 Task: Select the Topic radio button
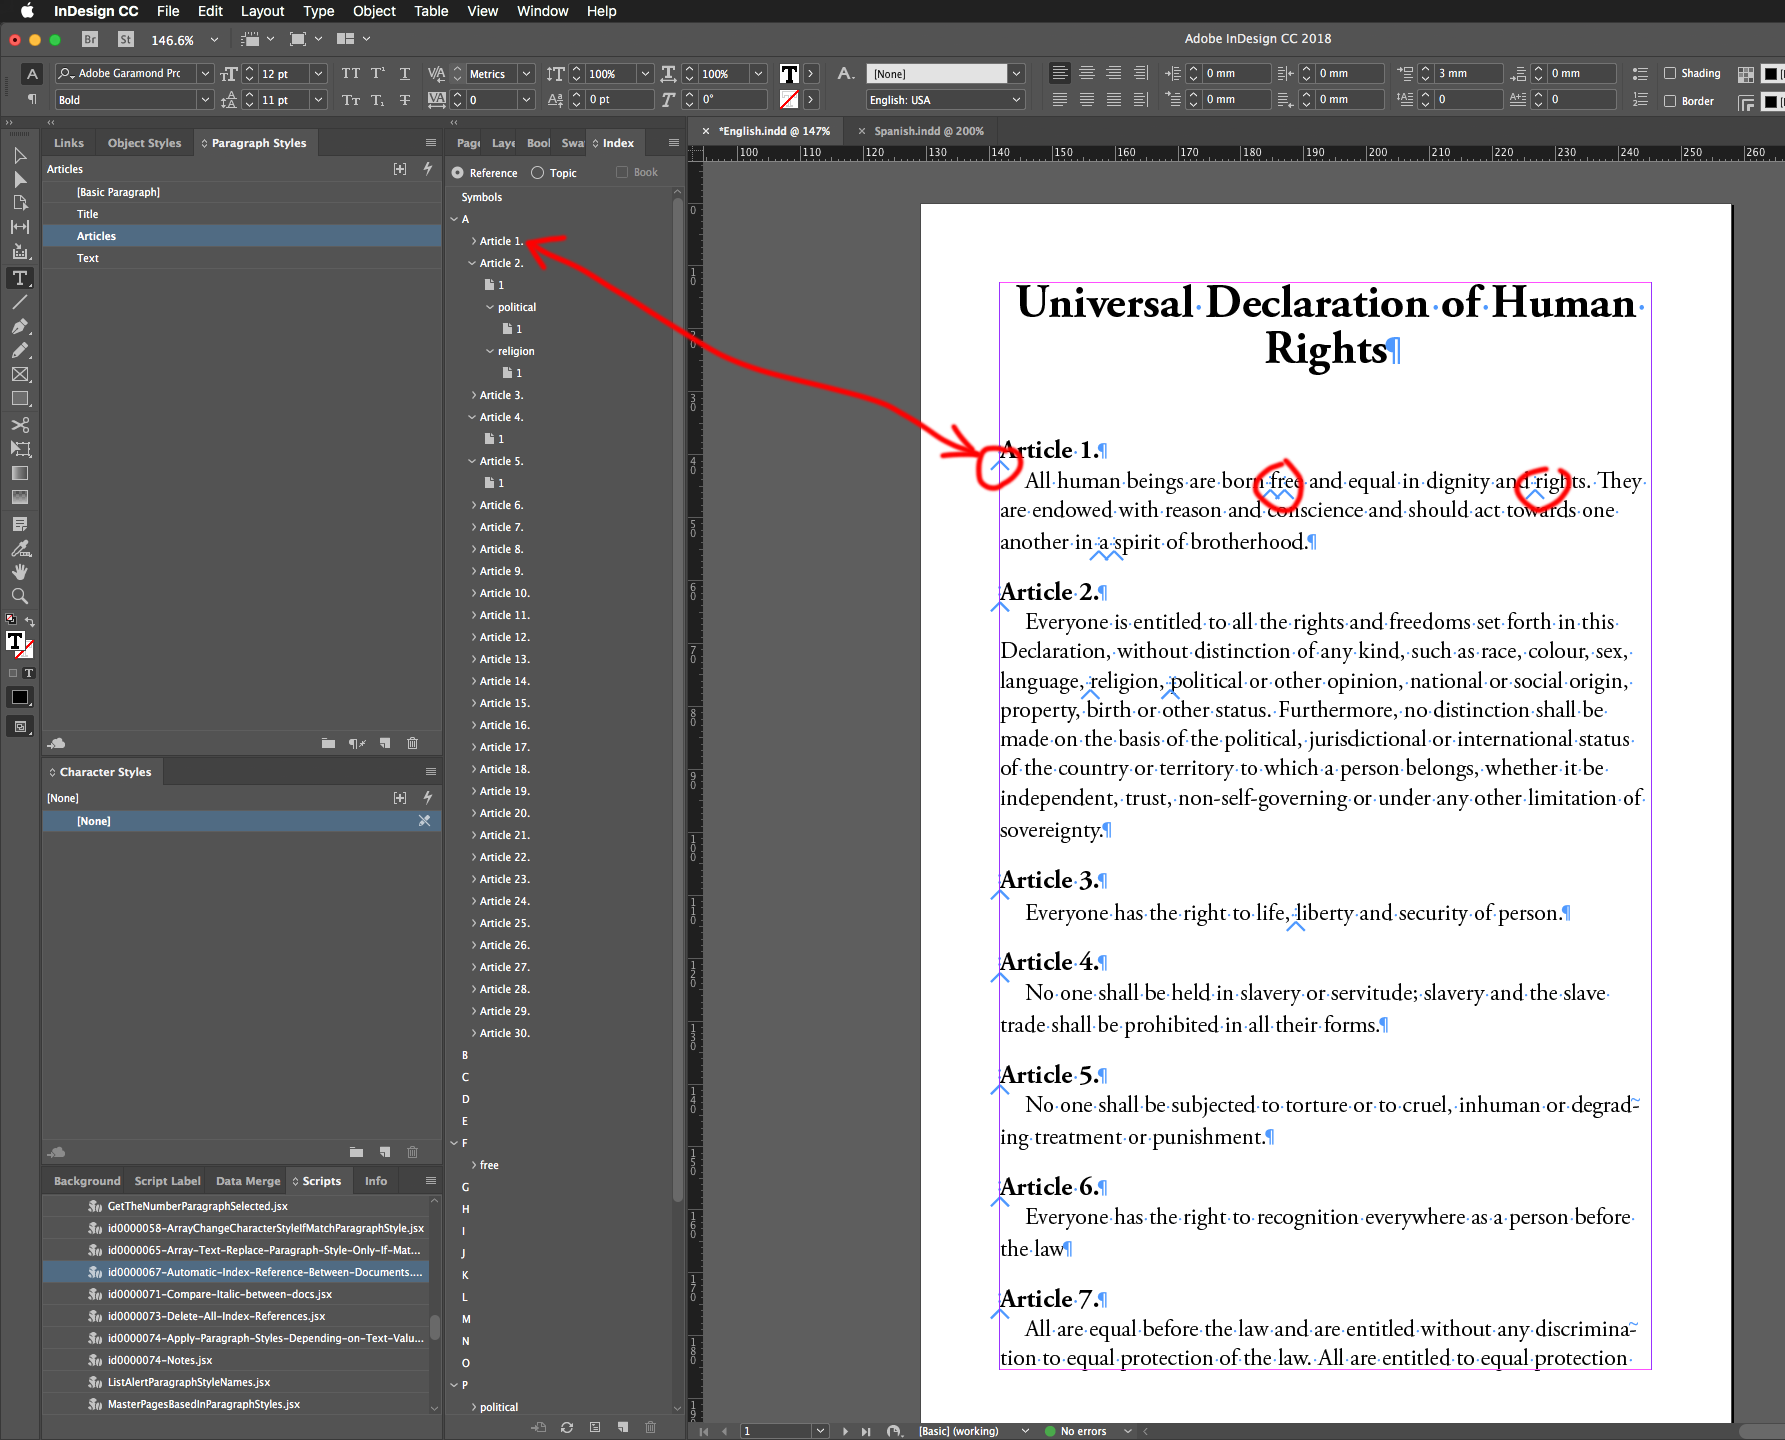(x=538, y=173)
